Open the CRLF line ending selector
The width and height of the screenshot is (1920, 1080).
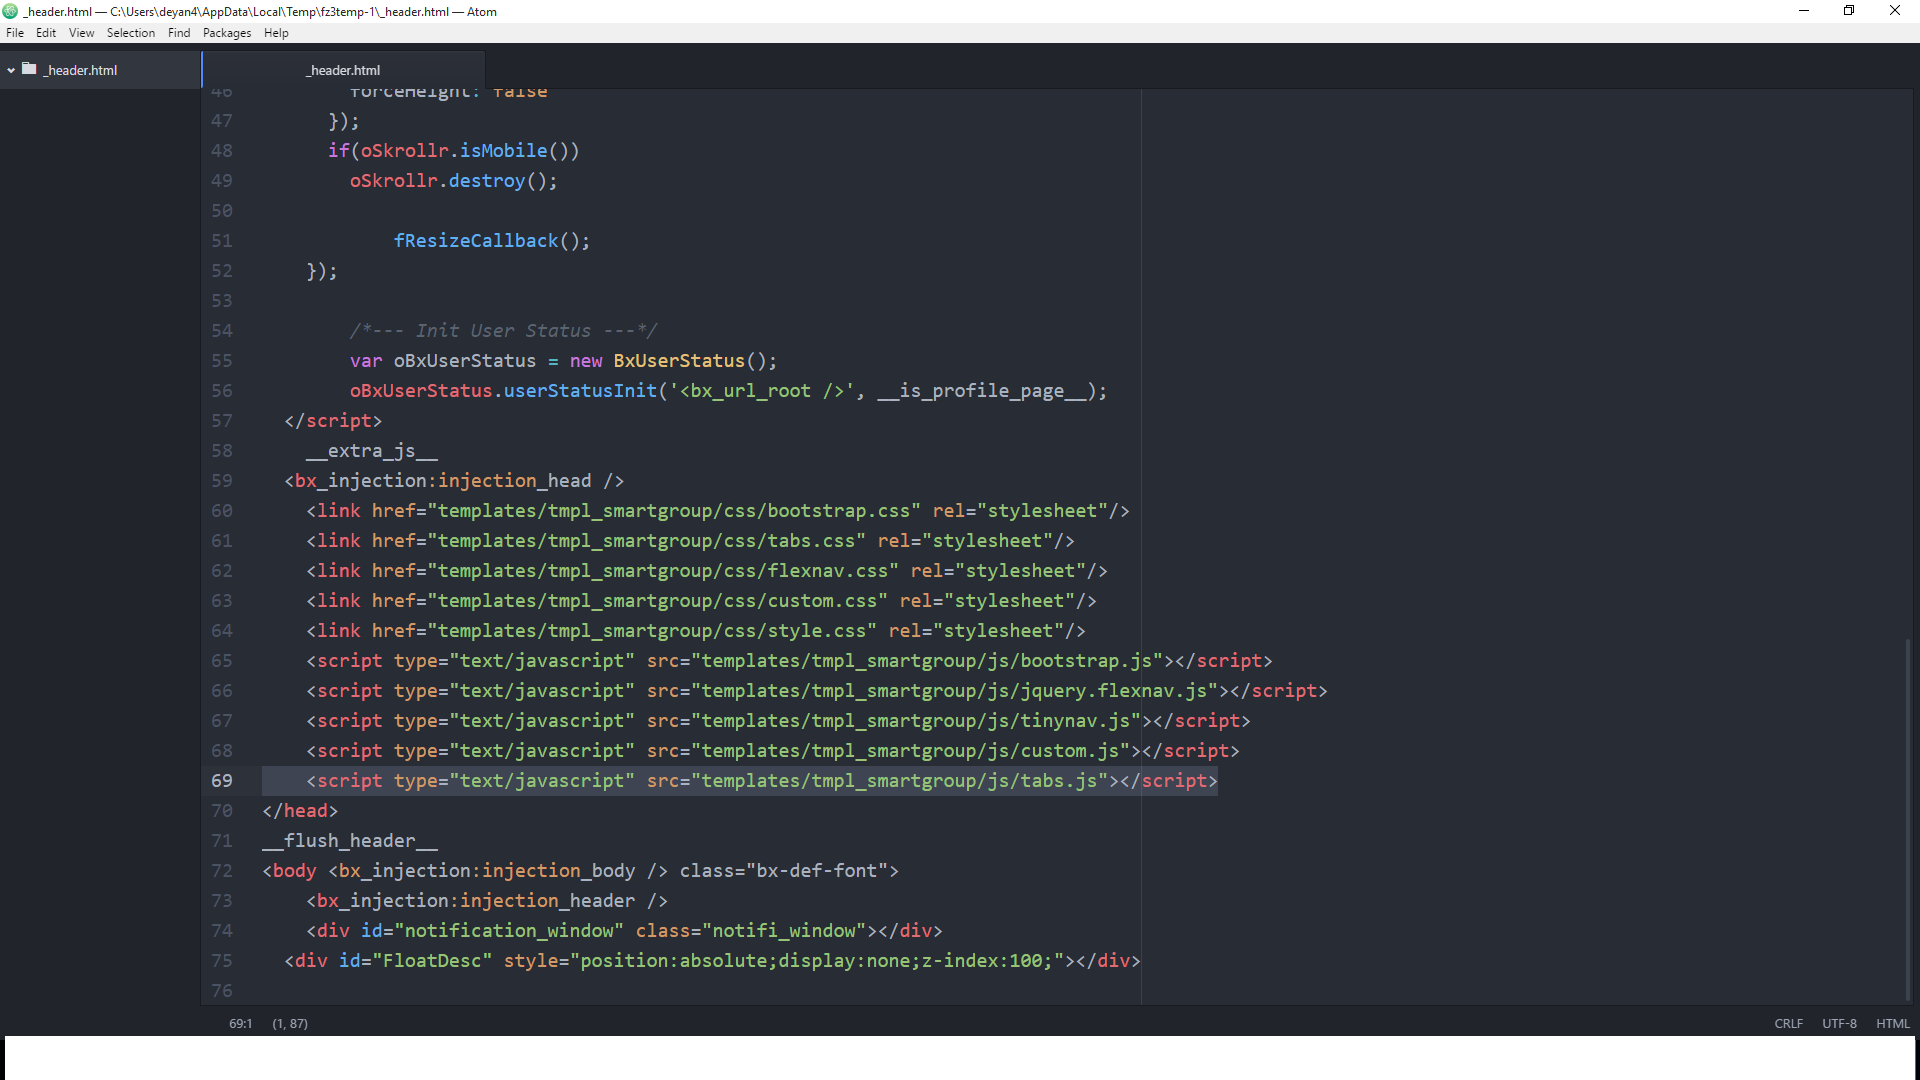coord(1788,1023)
